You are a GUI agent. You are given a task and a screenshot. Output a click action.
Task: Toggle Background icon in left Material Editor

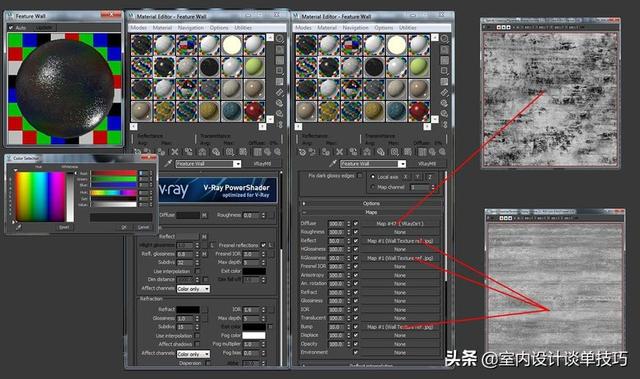(280, 60)
